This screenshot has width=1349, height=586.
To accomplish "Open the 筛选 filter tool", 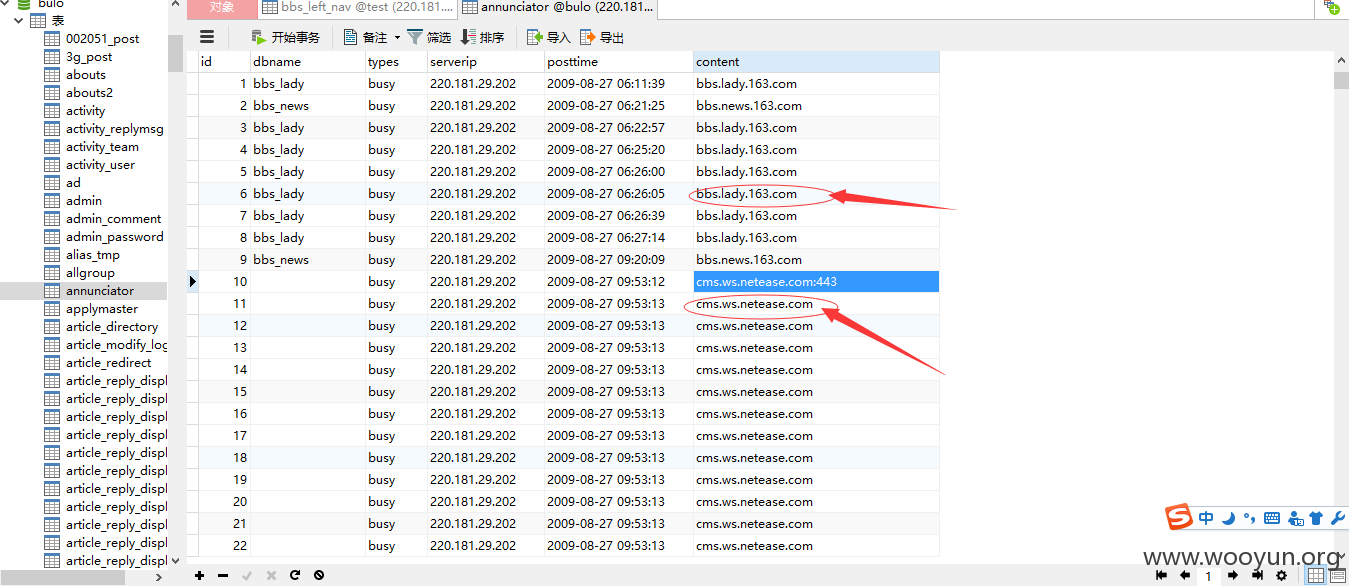I will [430, 37].
